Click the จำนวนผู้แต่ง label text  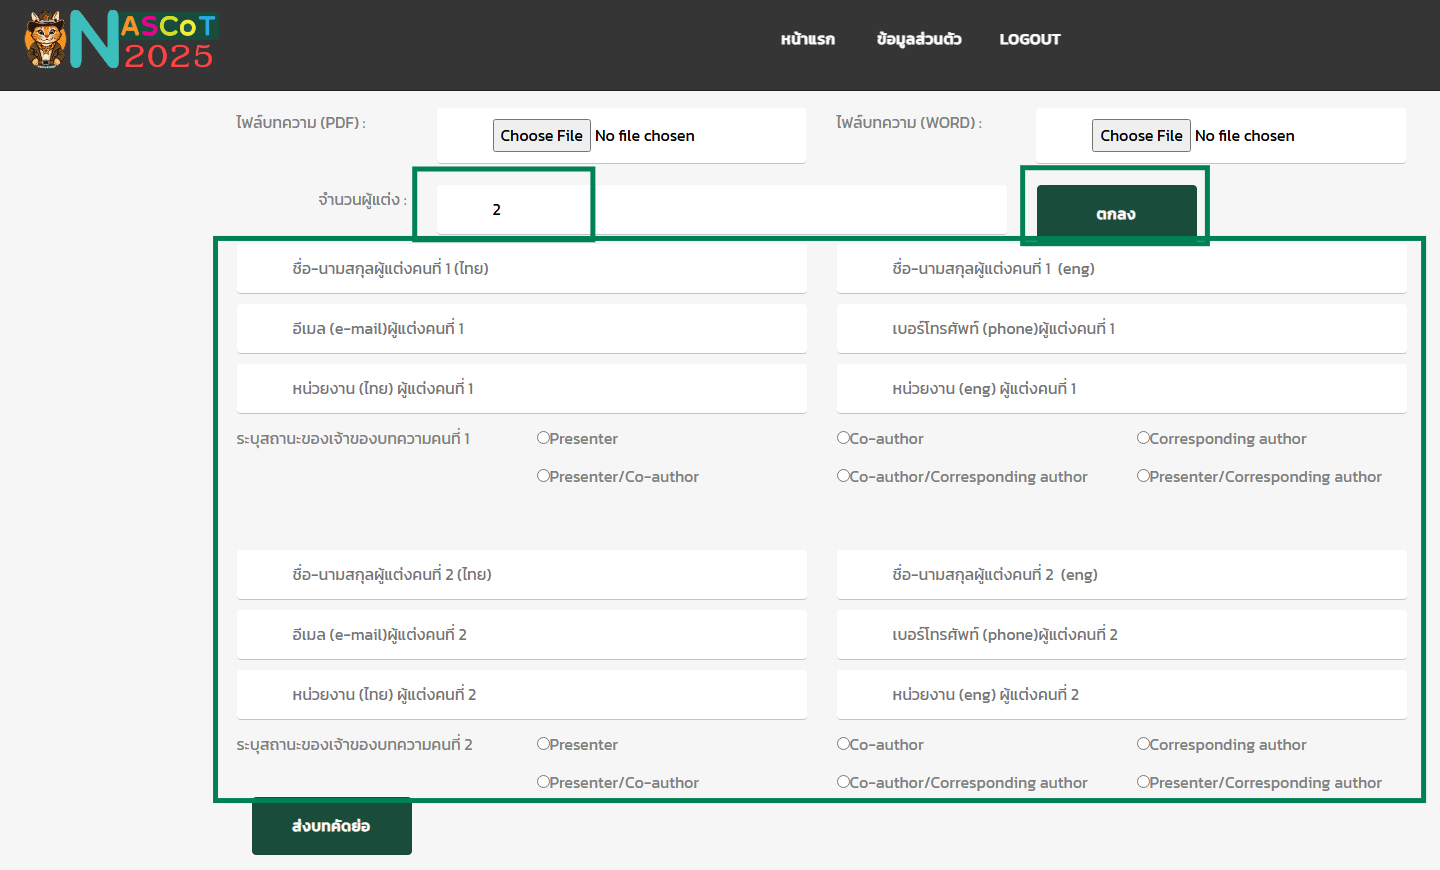[x=362, y=200]
